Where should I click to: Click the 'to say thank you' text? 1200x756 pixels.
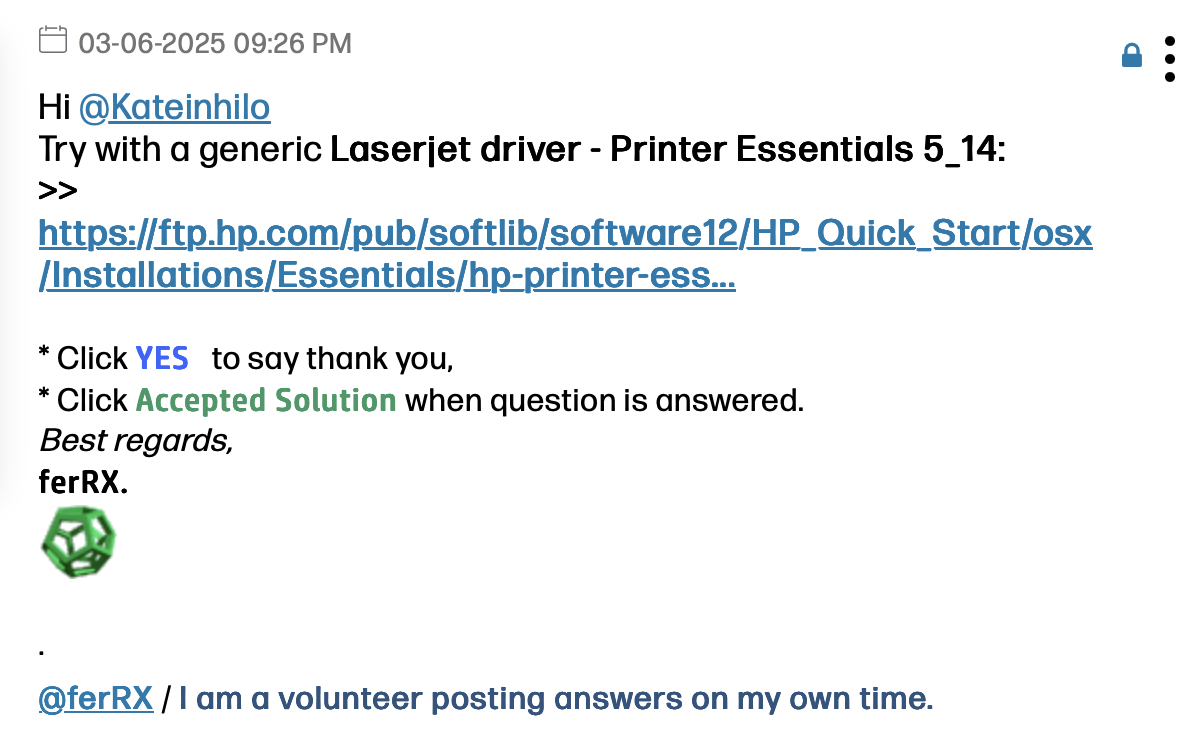pos(333,358)
